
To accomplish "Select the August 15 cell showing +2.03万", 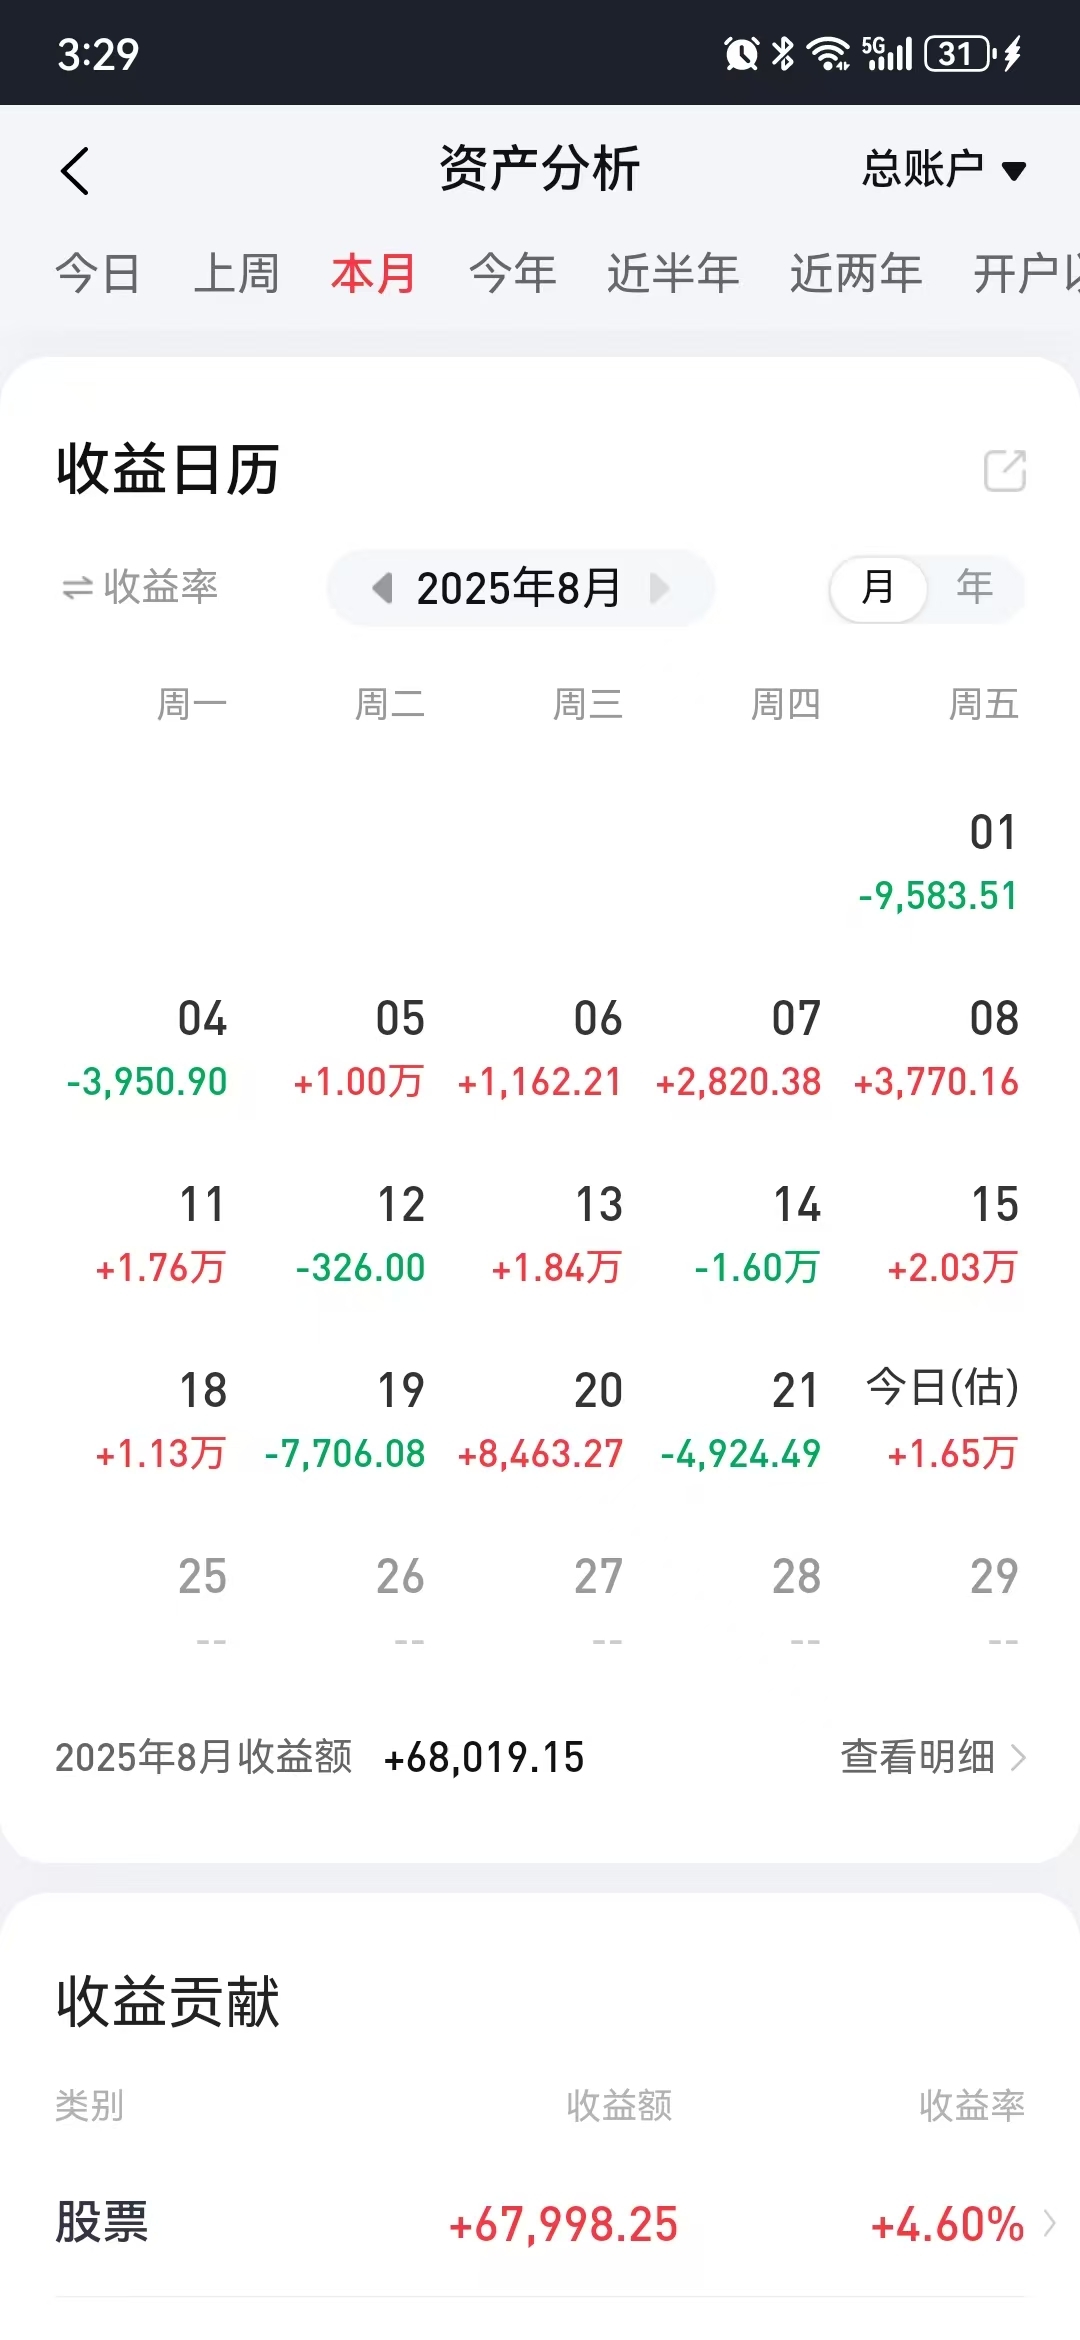I will pyautogui.click(x=952, y=1234).
